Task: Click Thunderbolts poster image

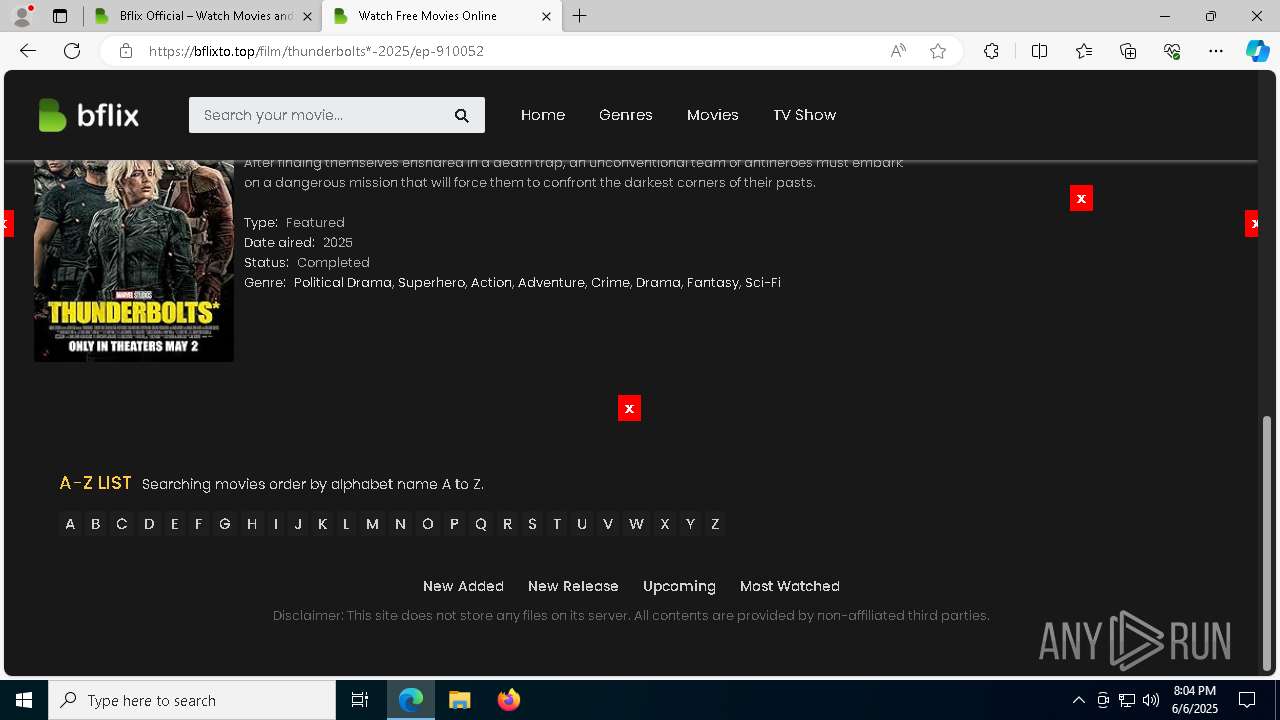Action: click(x=134, y=261)
